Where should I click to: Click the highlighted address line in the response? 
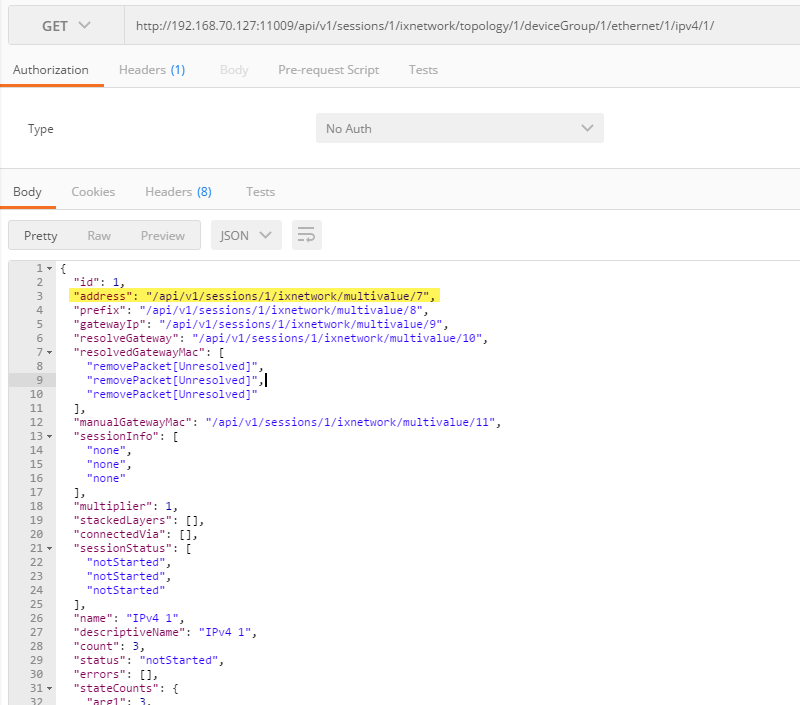[x=255, y=297]
